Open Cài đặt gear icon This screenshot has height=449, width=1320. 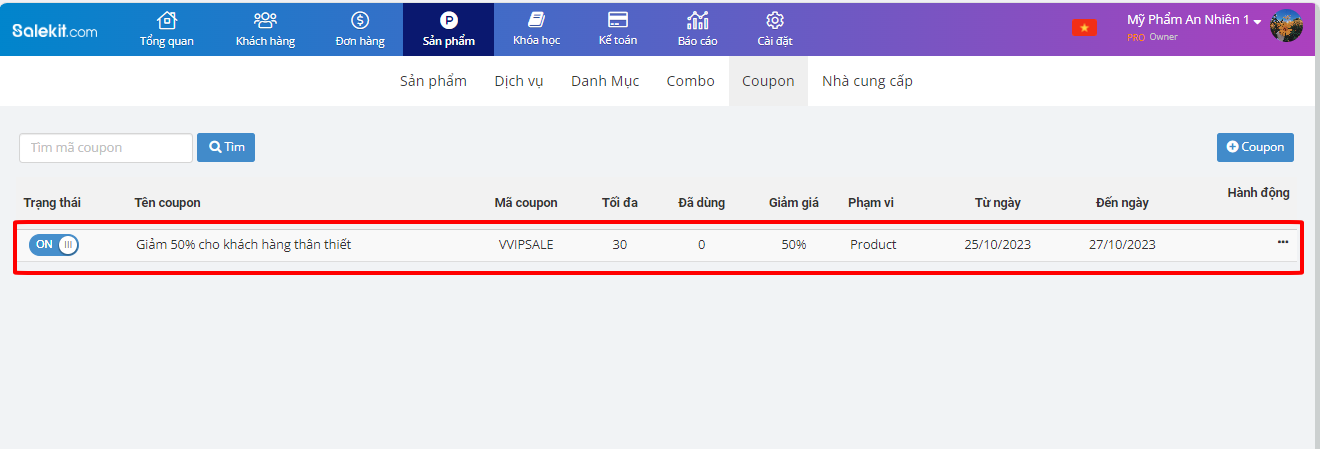774,21
